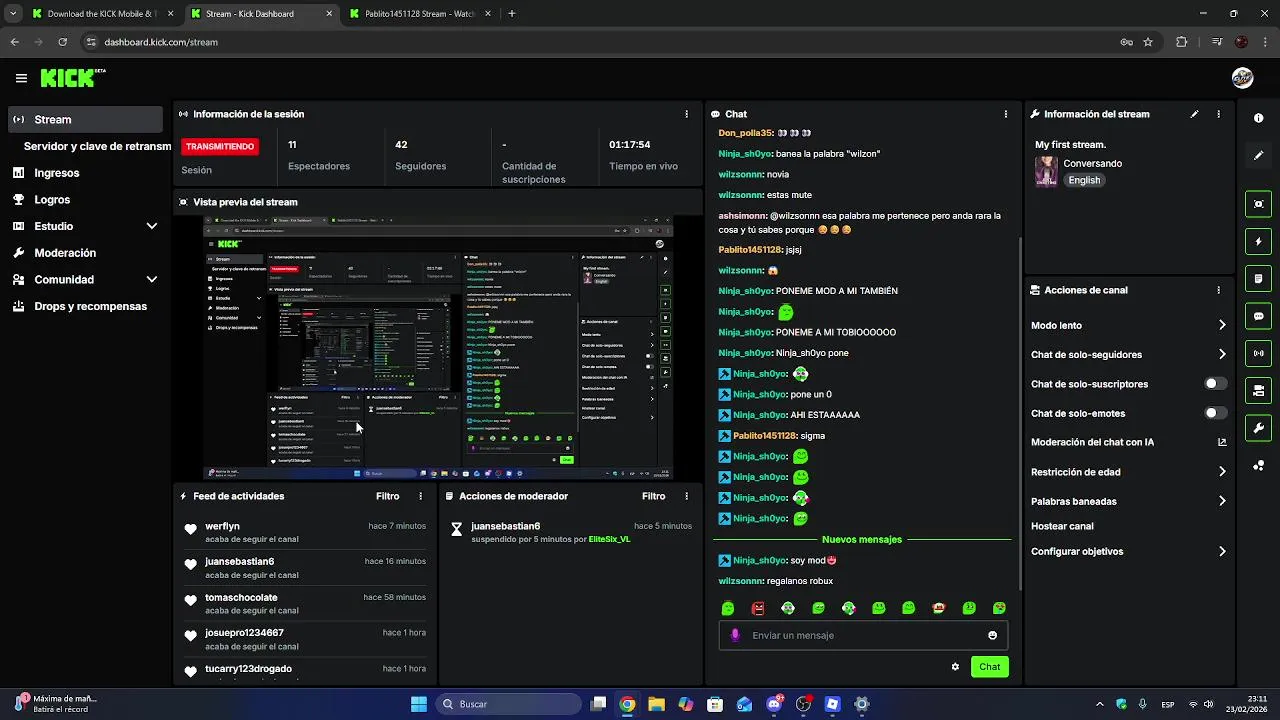This screenshot has height=720, width=1280.
Task: Click Conversando category in stream info
Action: coord(1092,163)
